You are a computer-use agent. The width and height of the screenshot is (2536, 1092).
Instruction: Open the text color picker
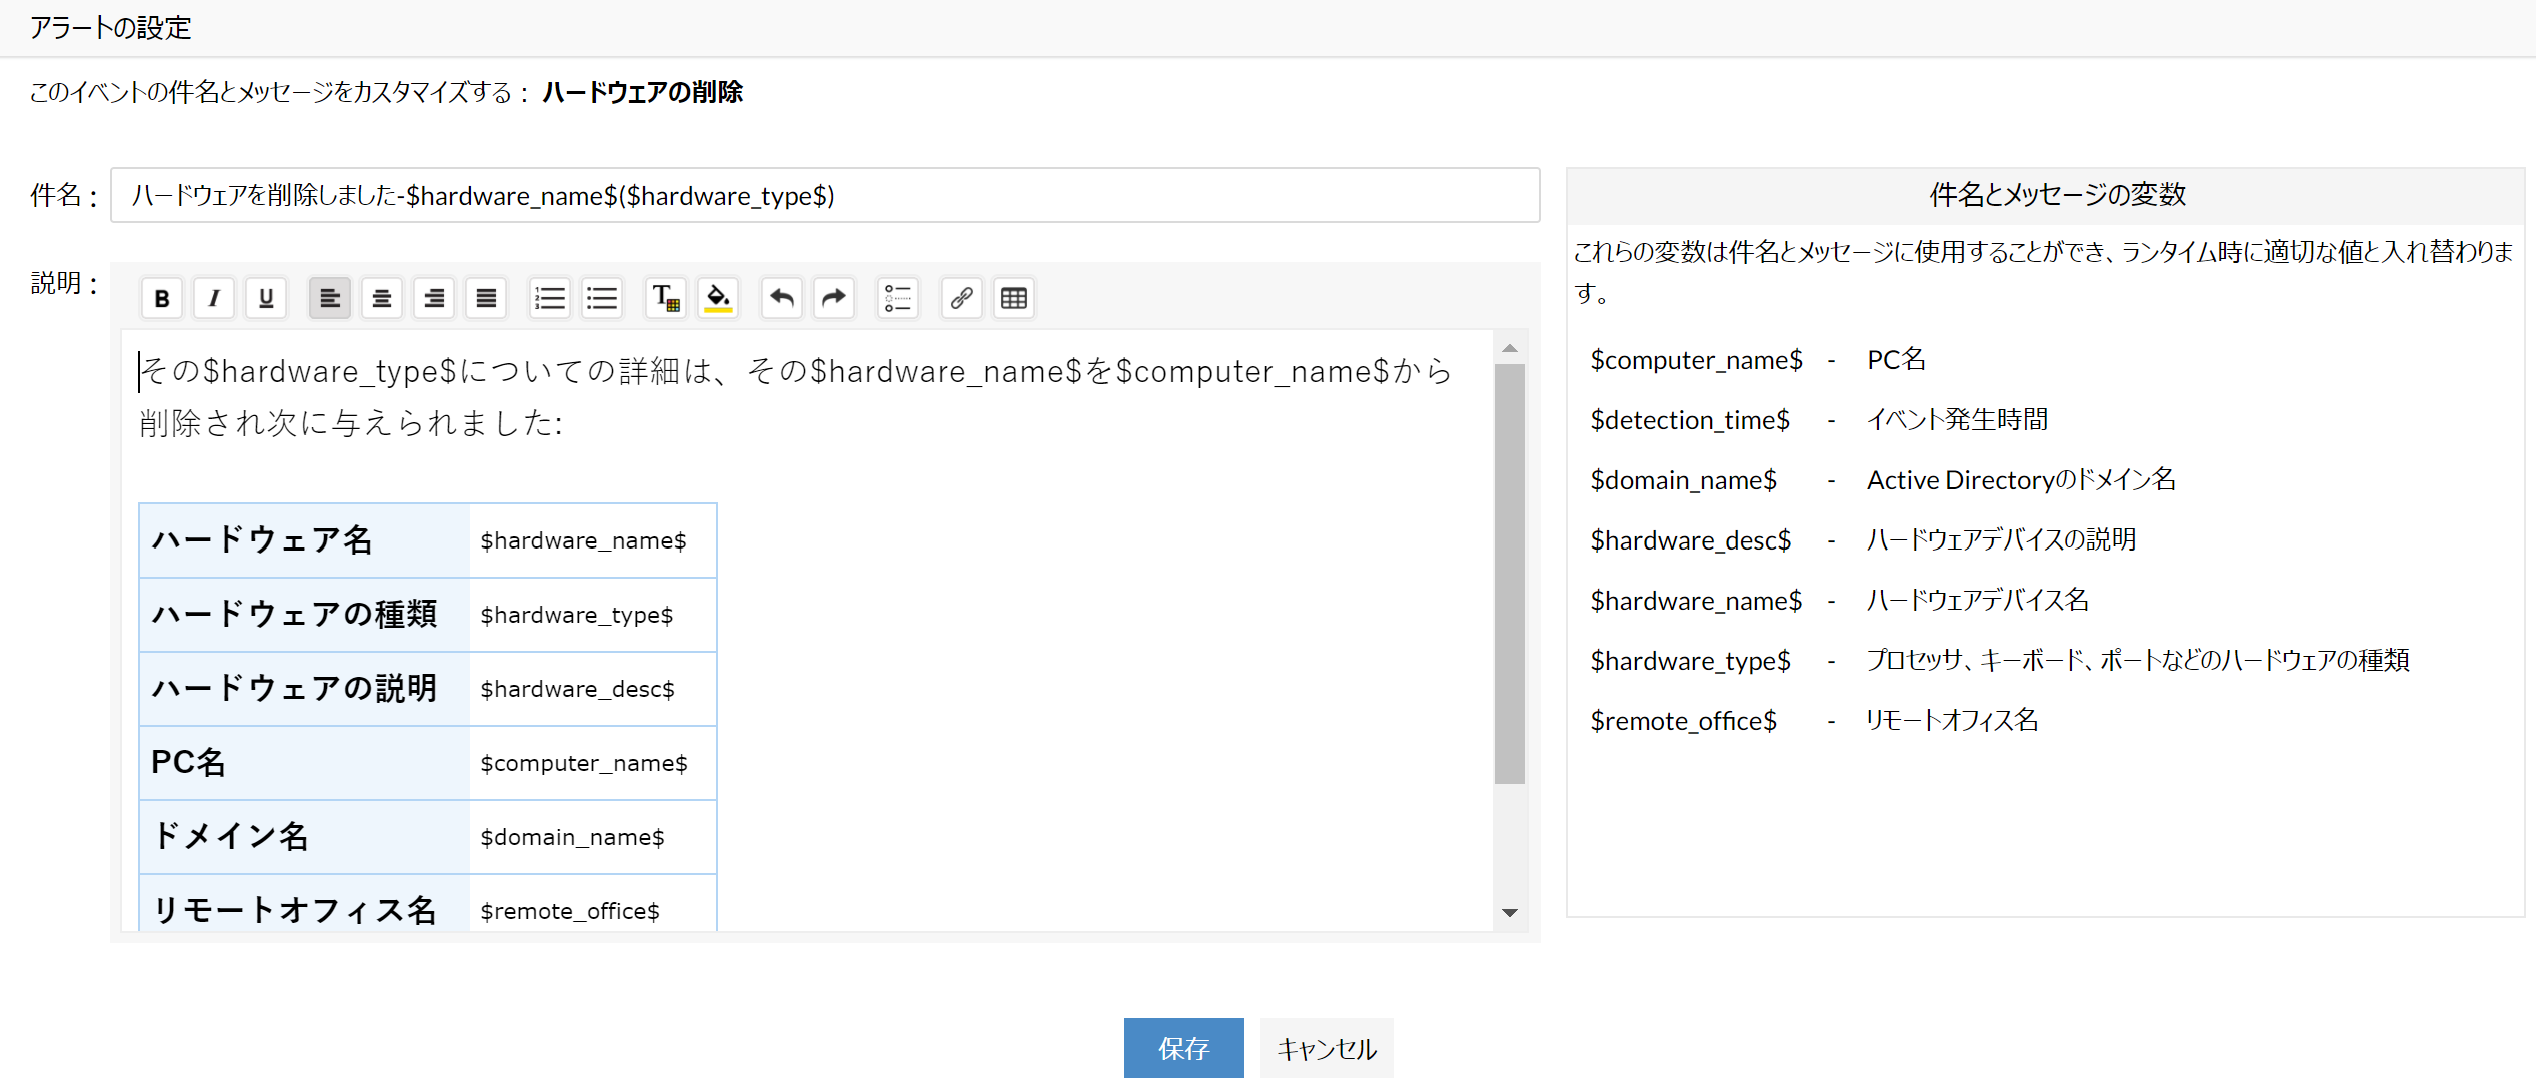click(x=666, y=298)
